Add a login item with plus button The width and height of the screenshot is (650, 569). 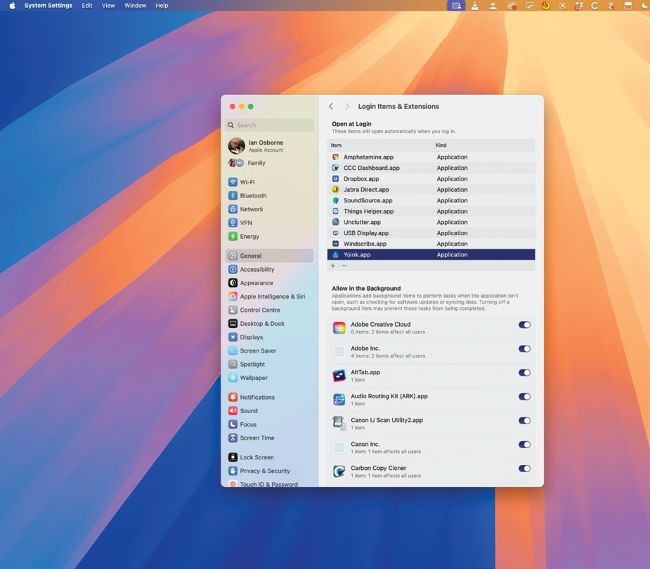coord(333,266)
